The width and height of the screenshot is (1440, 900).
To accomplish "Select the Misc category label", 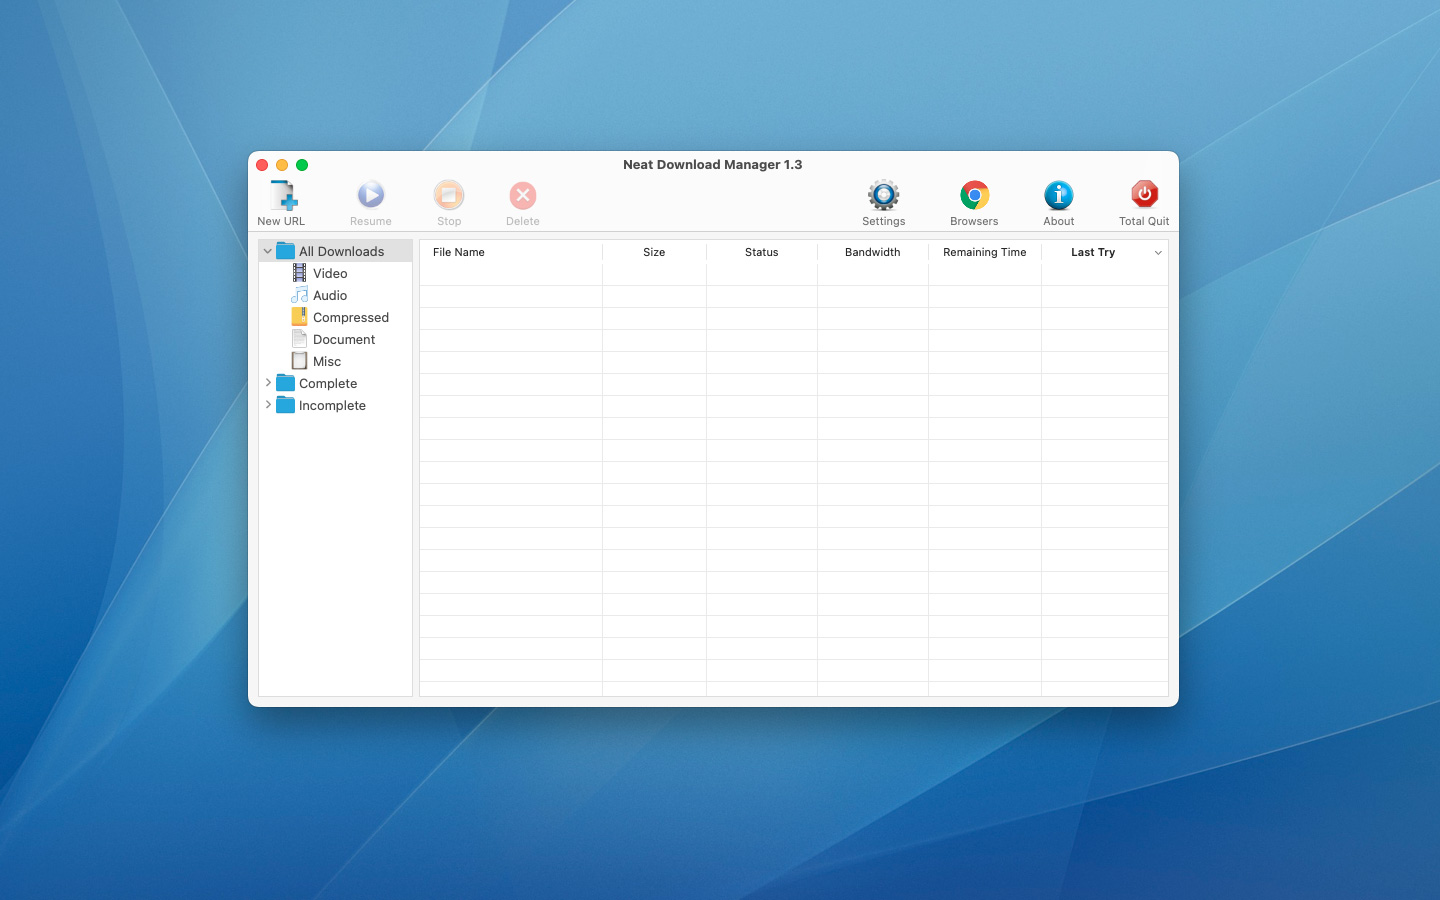I will [327, 361].
